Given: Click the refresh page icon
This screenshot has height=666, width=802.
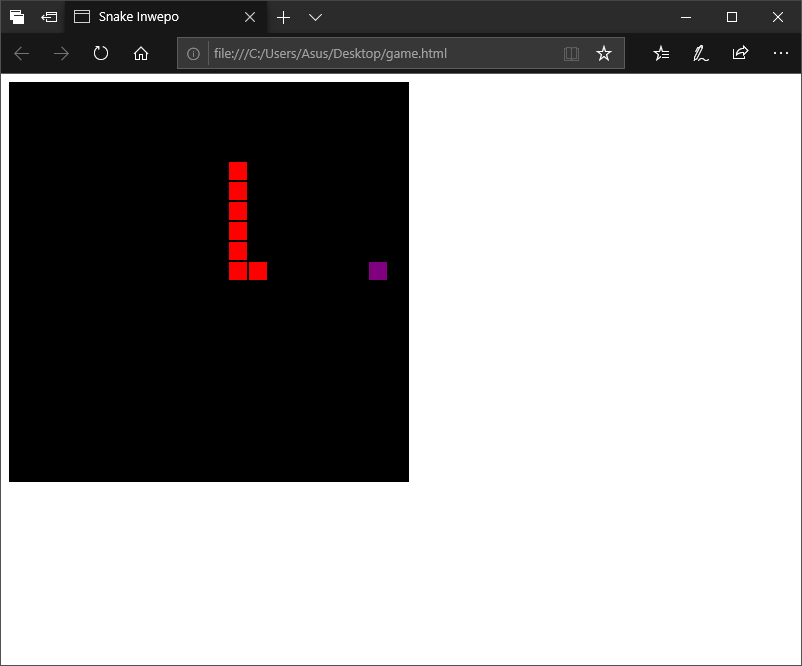Looking at the screenshot, I should [x=100, y=53].
